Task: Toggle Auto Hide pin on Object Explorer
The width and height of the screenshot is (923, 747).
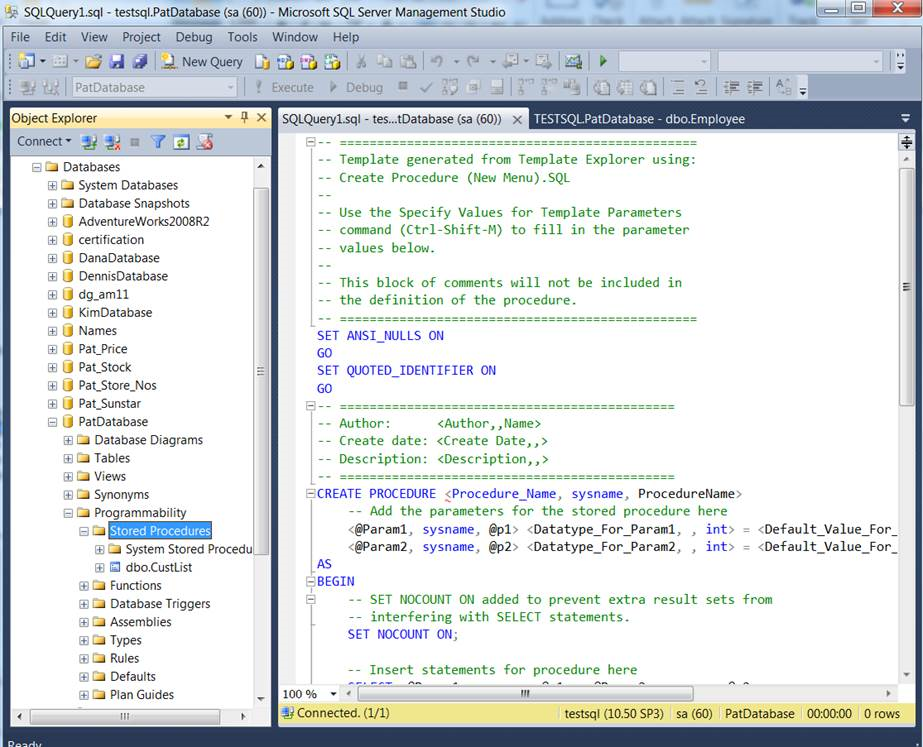Action: (245, 117)
